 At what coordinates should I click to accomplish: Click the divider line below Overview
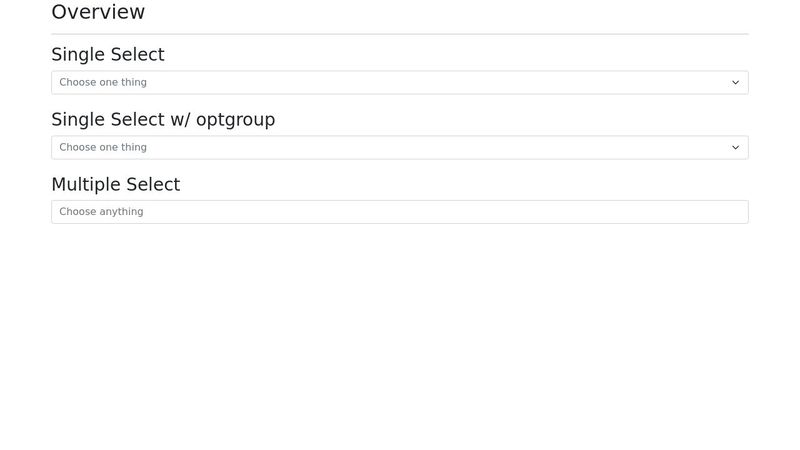[x=399, y=34]
